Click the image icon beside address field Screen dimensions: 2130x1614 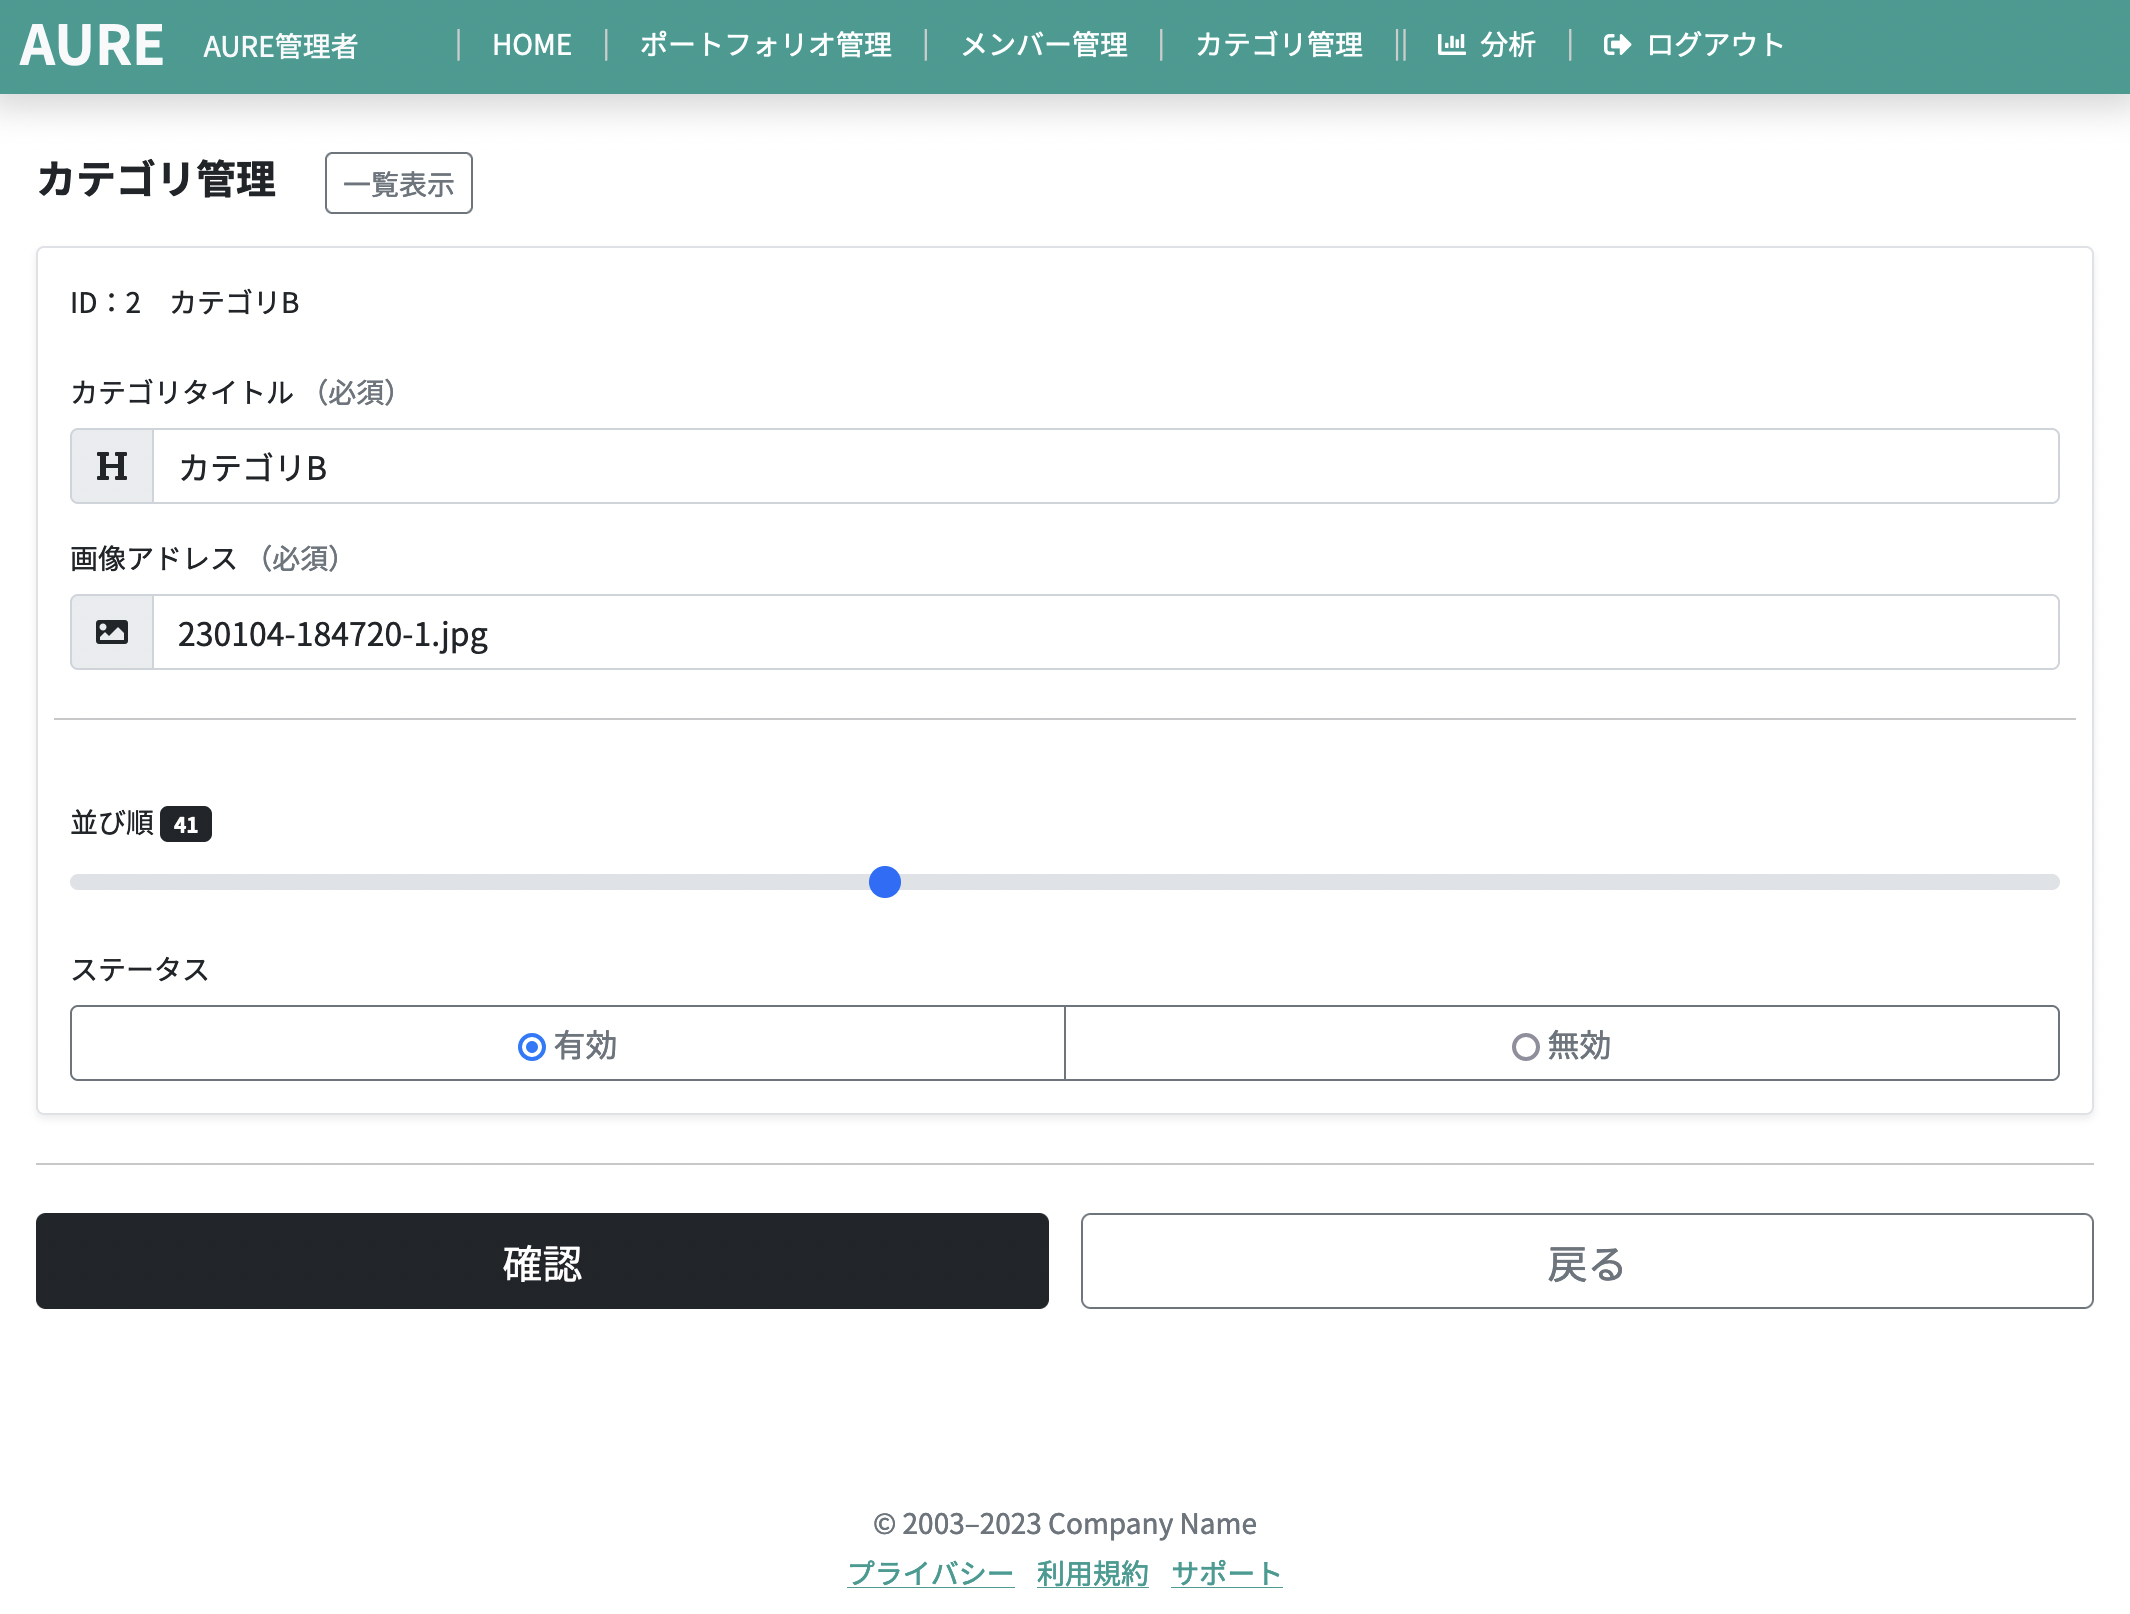(x=112, y=633)
